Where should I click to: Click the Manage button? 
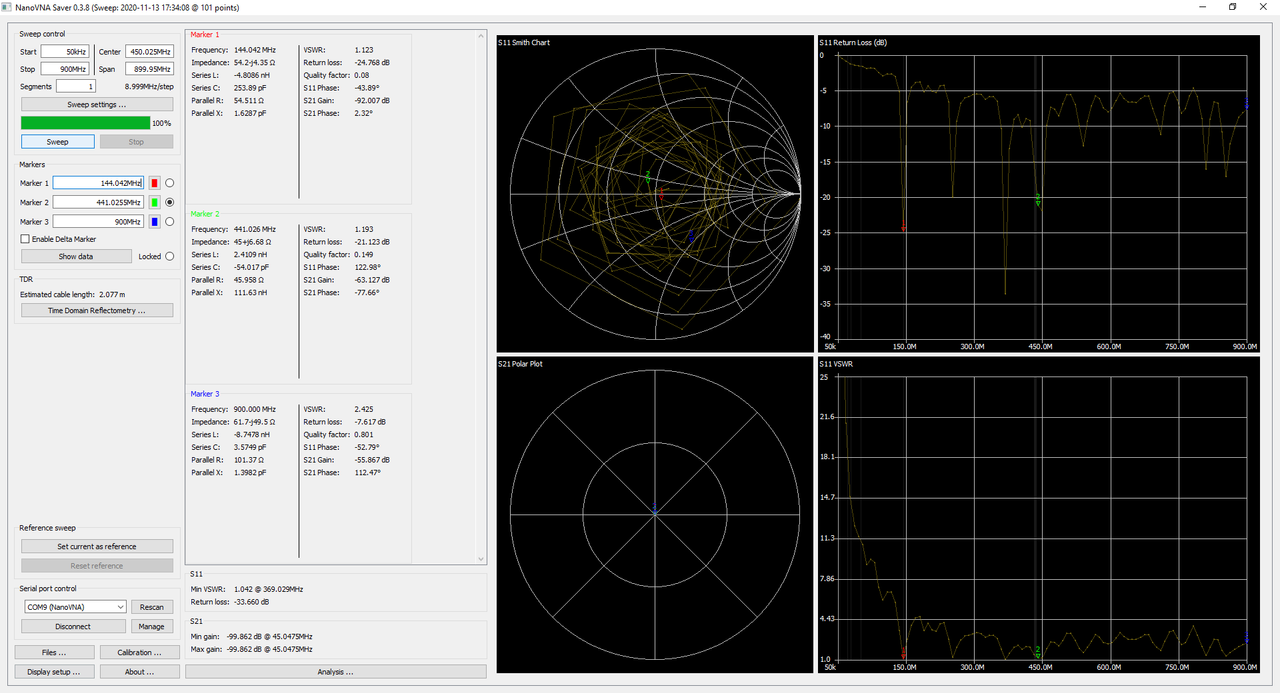point(152,626)
